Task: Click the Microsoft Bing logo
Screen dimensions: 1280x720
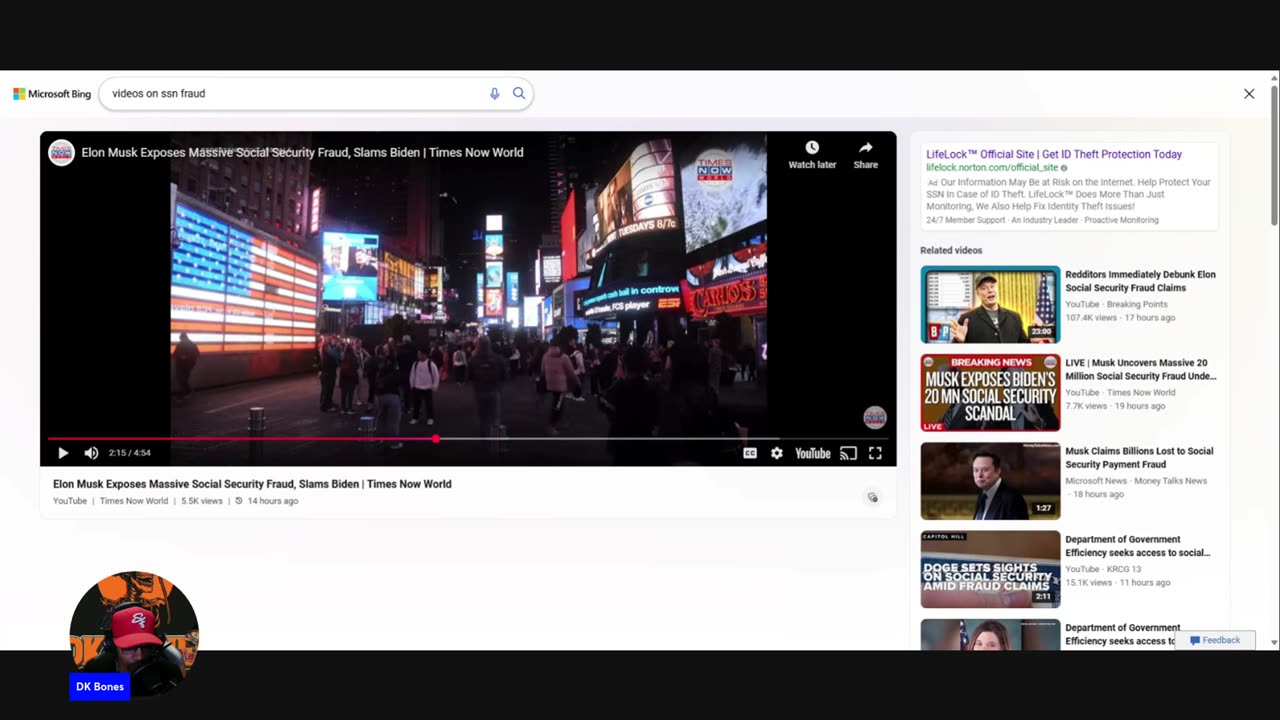Action: pyautogui.click(x=52, y=94)
